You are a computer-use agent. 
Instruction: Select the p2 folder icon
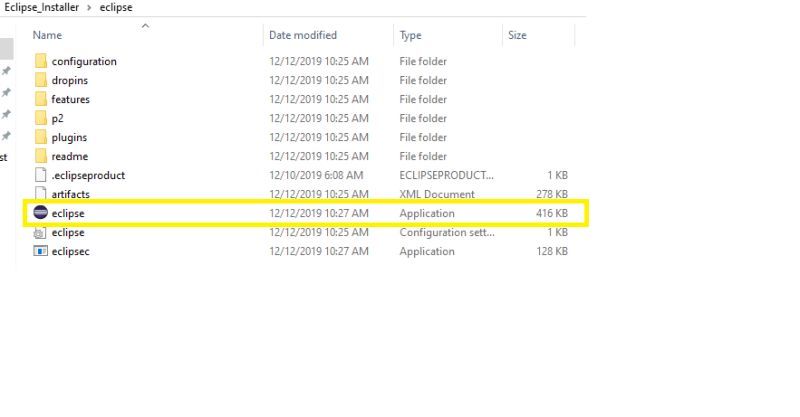pos(41,118)
